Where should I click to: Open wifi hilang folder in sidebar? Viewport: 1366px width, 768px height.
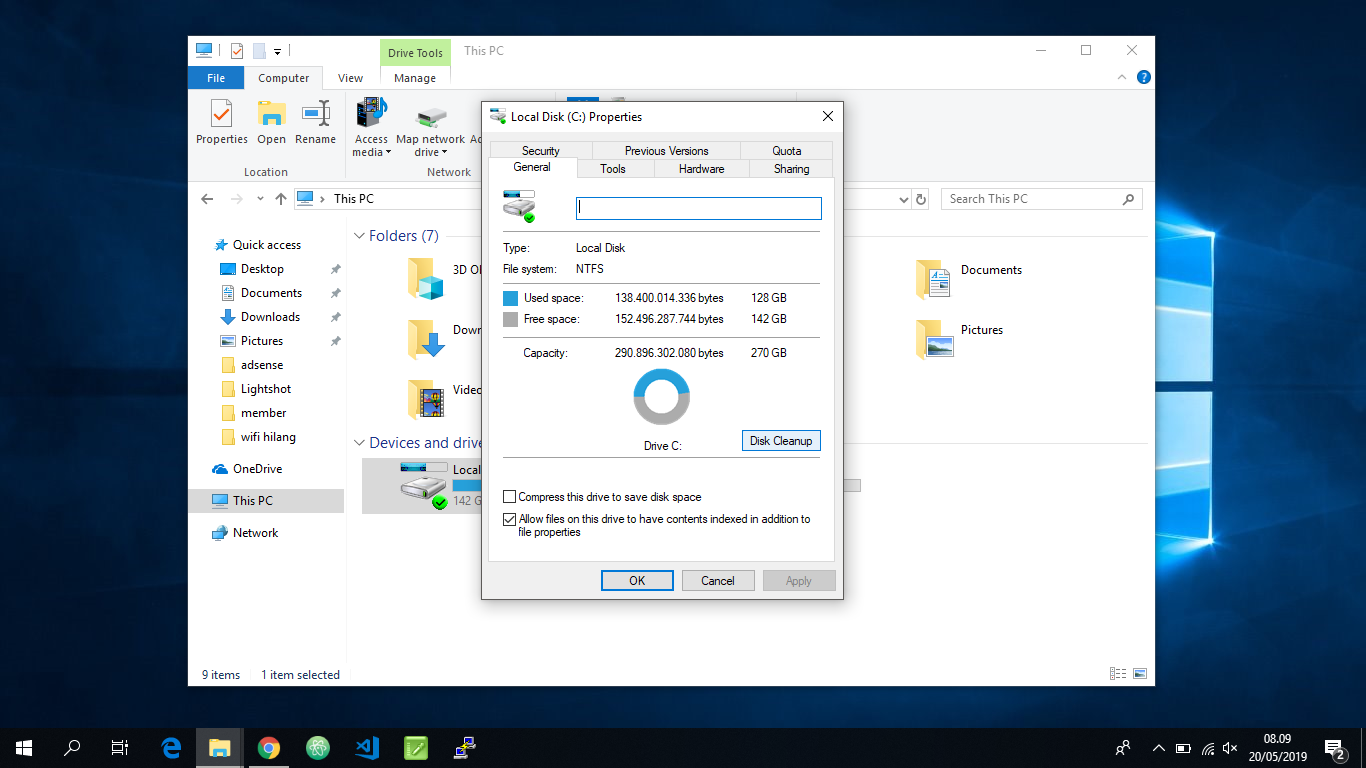[268, 437]
